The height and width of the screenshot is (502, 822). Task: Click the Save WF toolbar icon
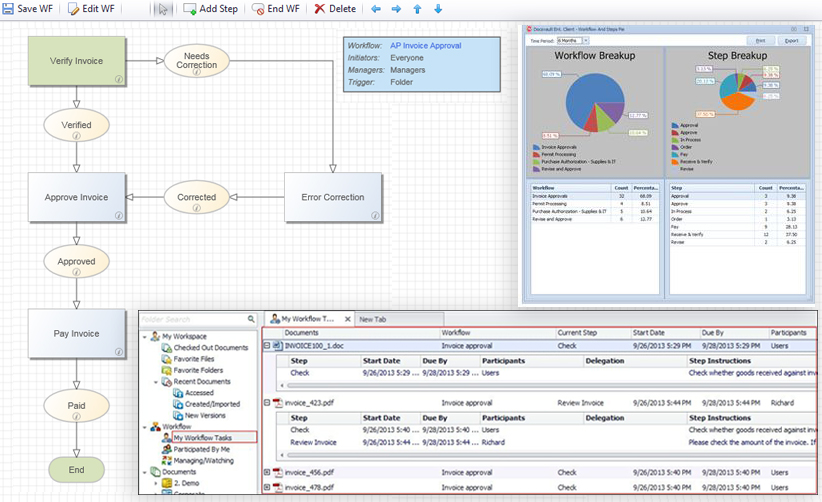[8, 8]
